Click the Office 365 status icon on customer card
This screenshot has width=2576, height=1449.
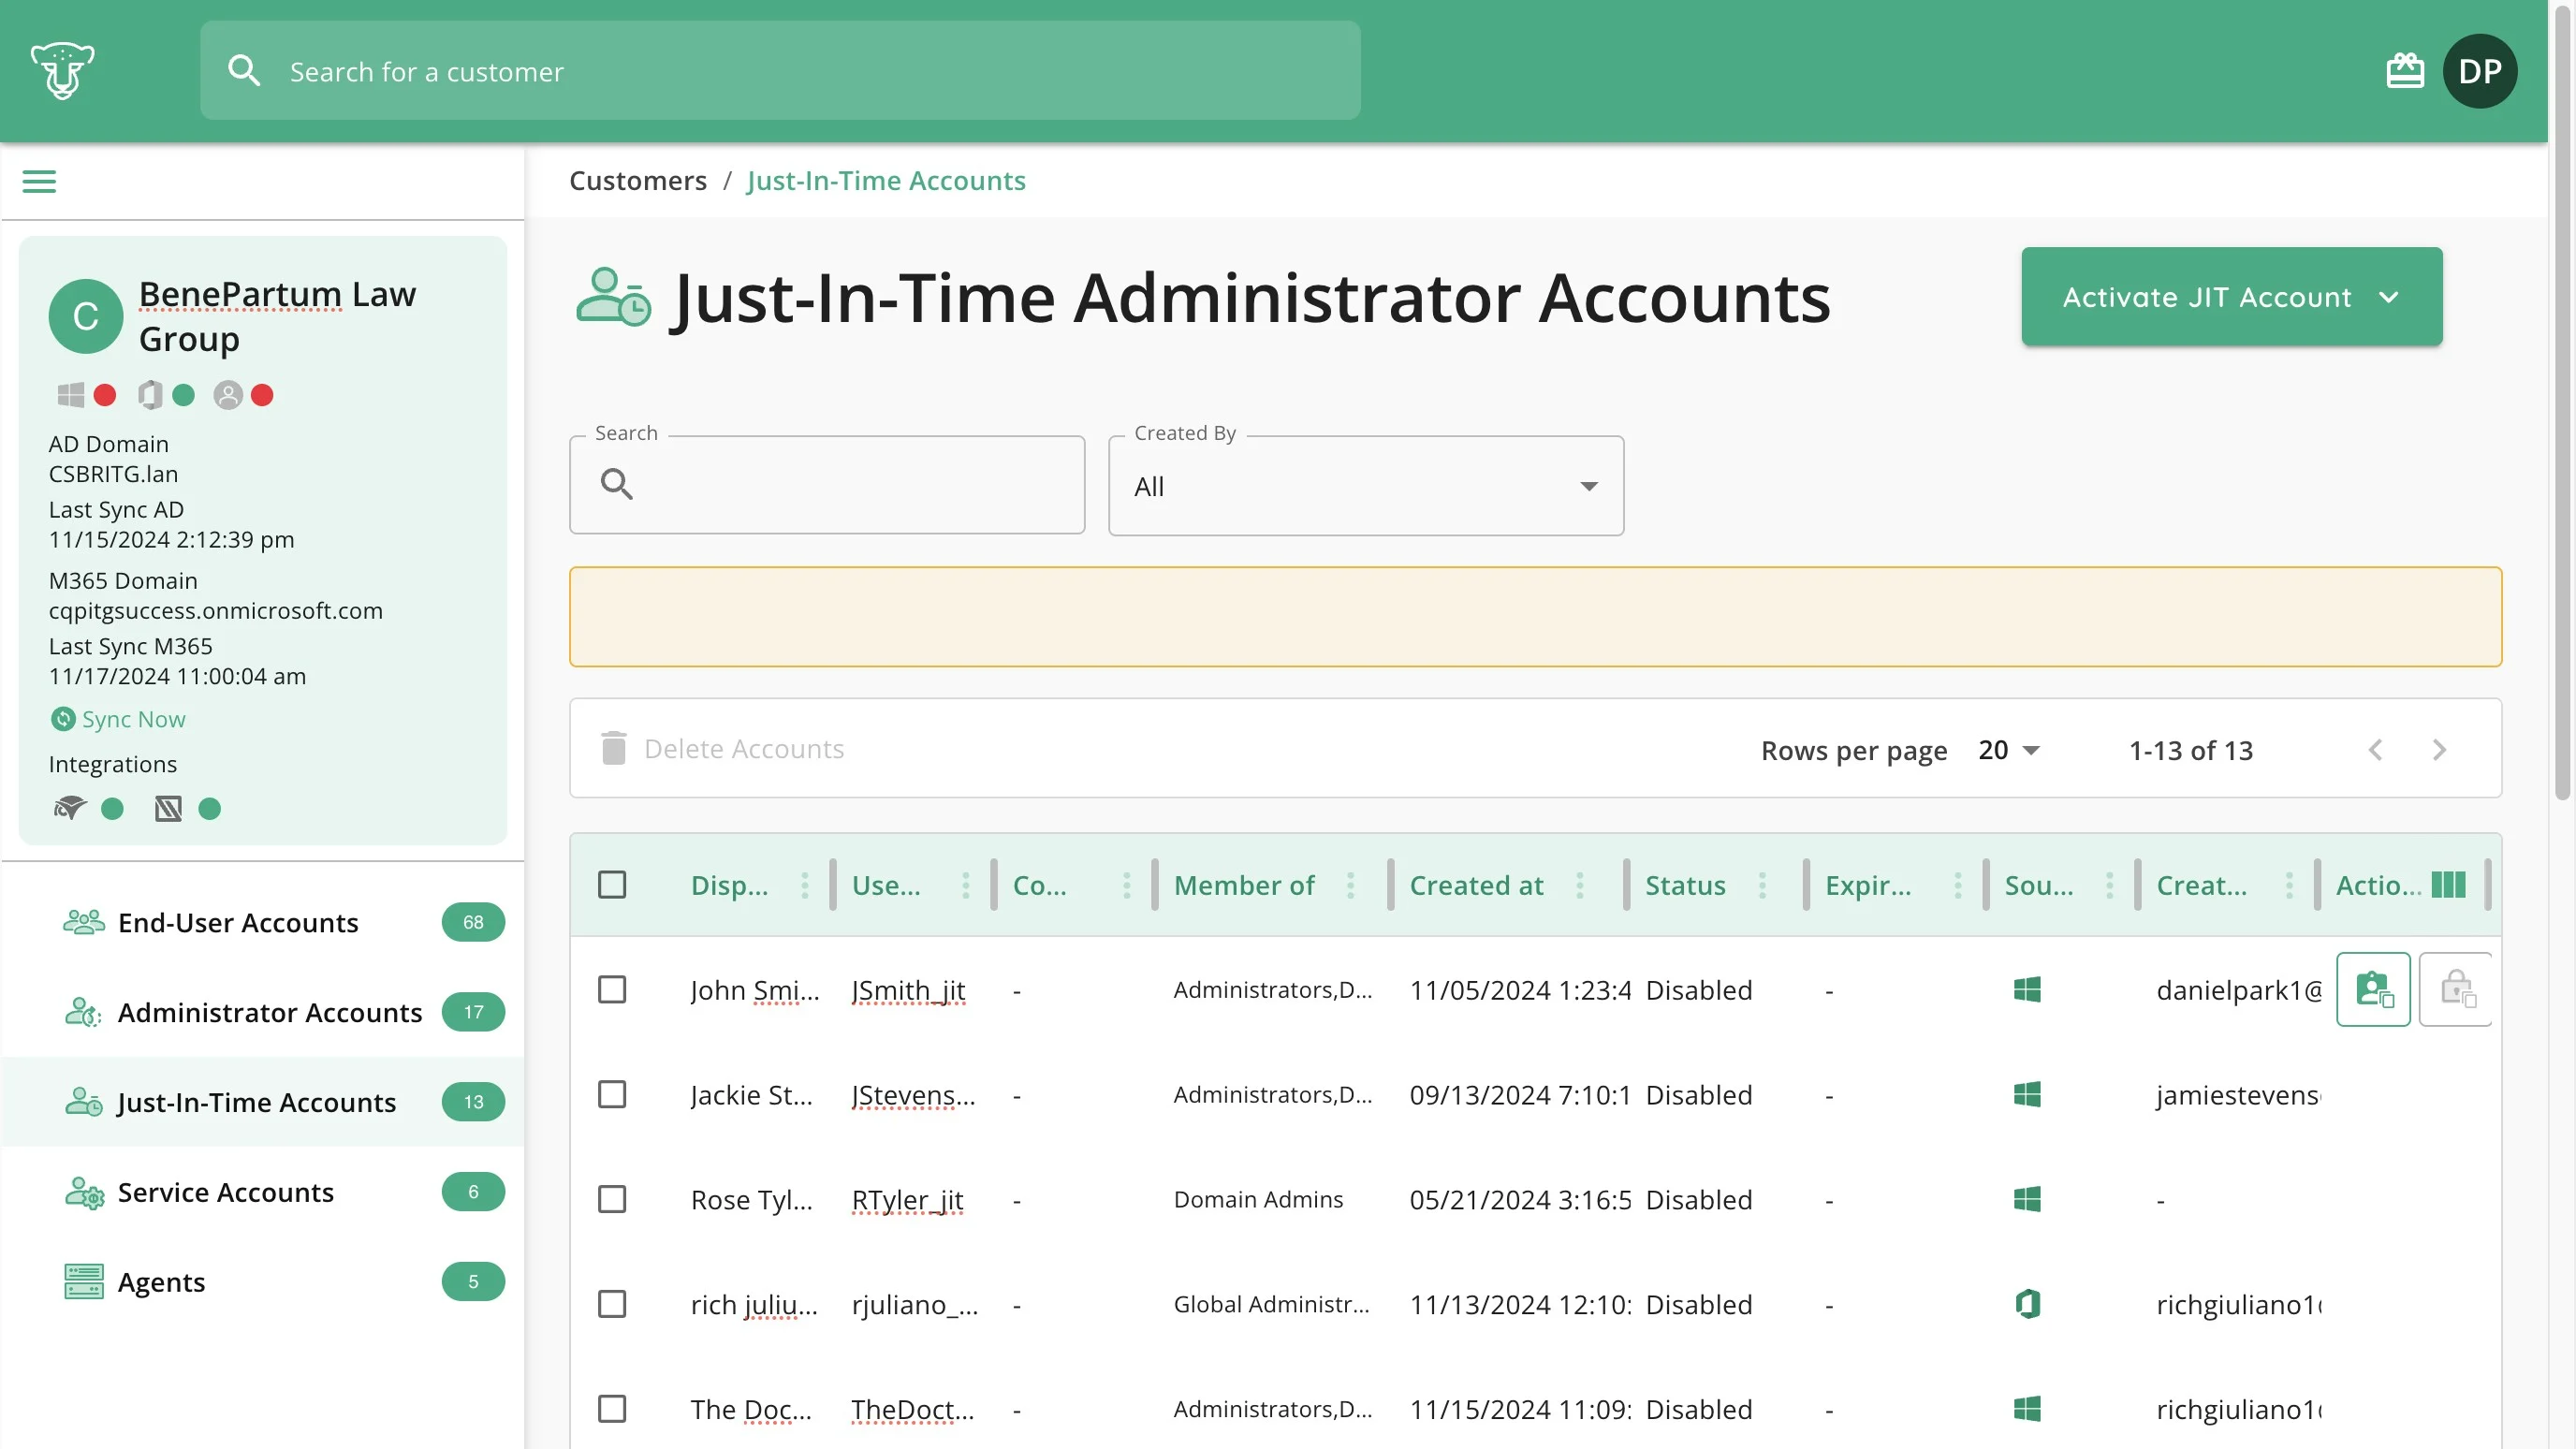150,395
